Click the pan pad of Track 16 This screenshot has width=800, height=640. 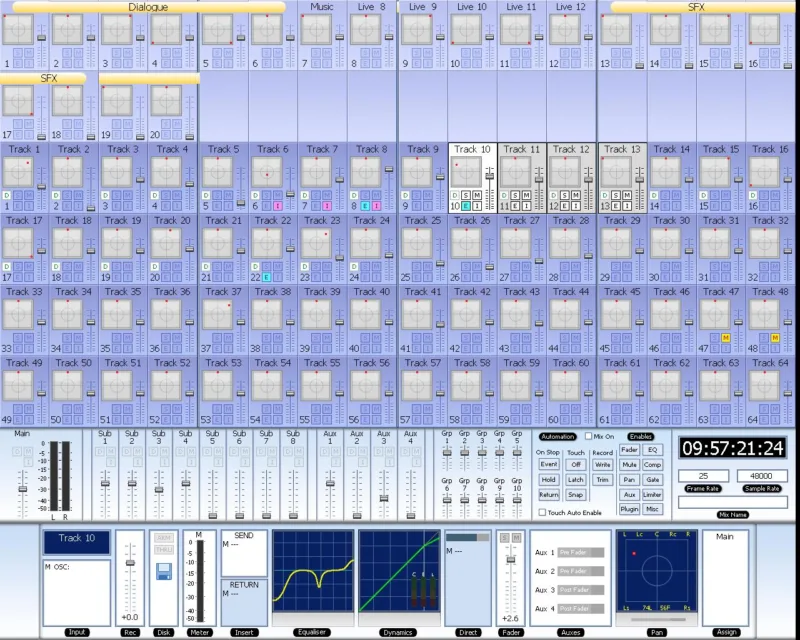coord(764,171)
